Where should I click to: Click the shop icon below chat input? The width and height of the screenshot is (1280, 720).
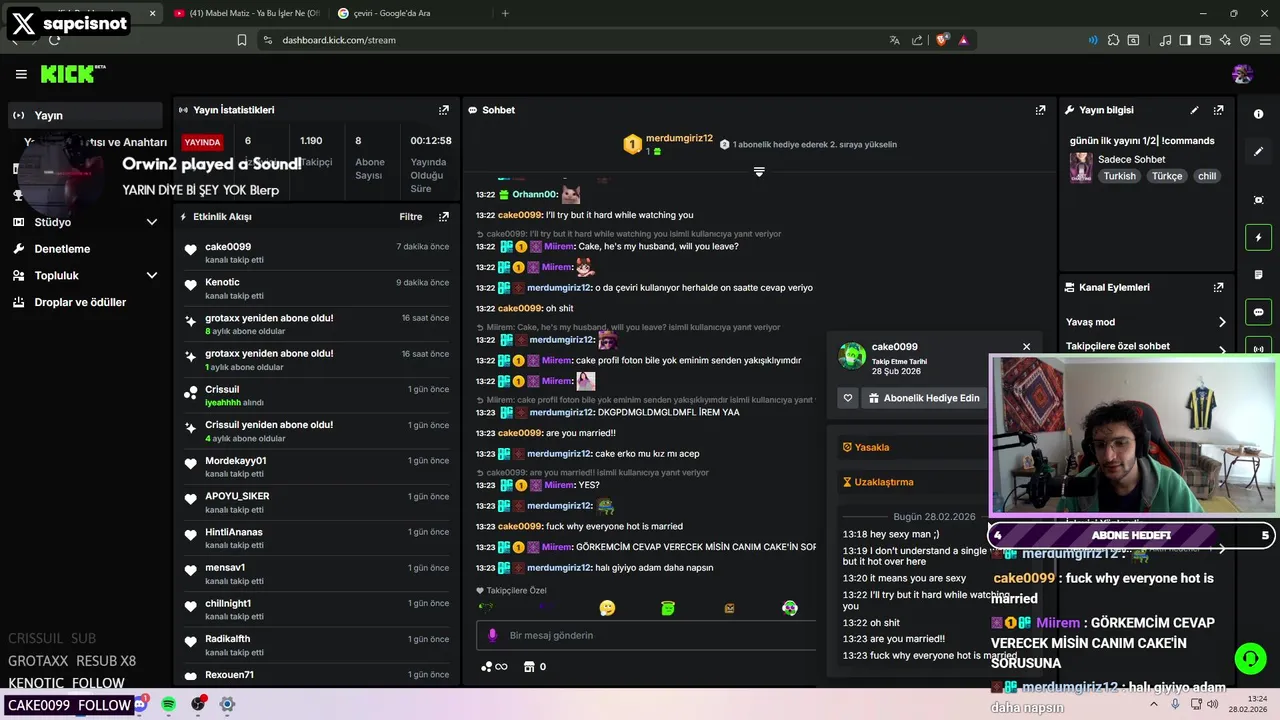pyautogui.click(x=529, y=666)
